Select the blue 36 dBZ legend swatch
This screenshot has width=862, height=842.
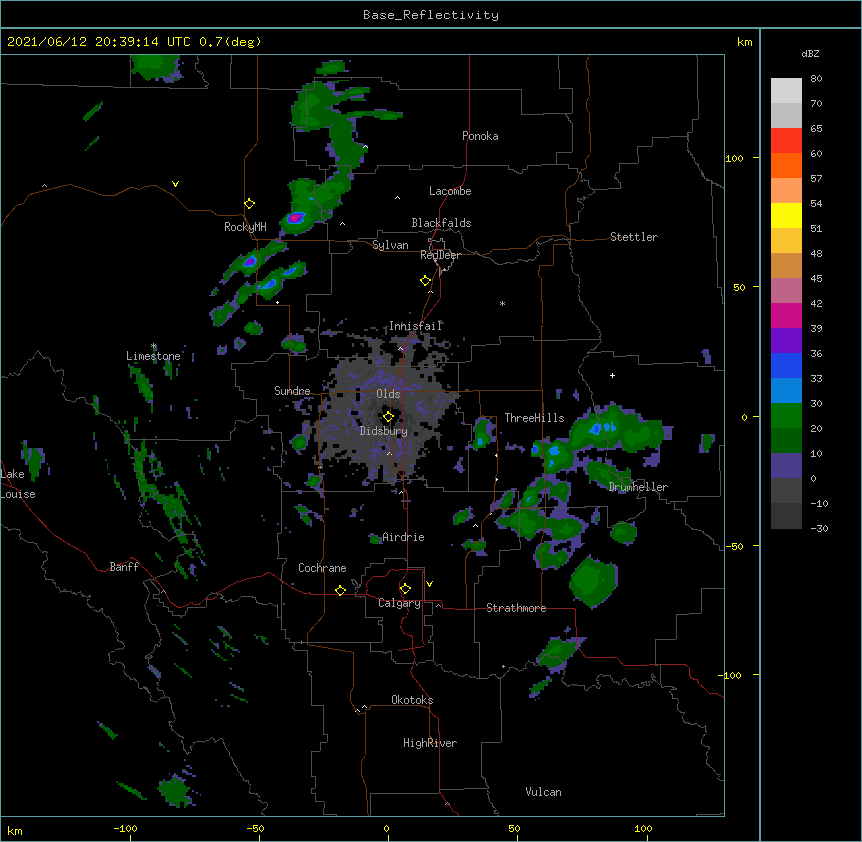point(786,365)
